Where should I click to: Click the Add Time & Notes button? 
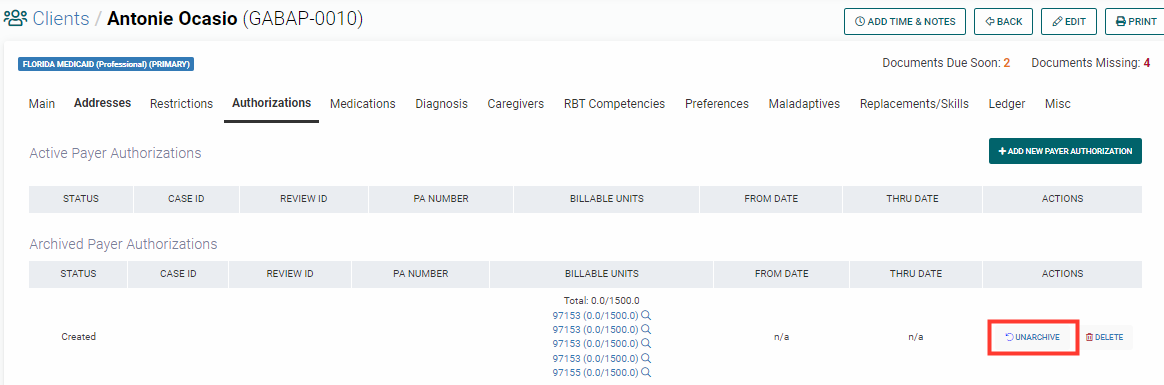[x=904, y=22]
